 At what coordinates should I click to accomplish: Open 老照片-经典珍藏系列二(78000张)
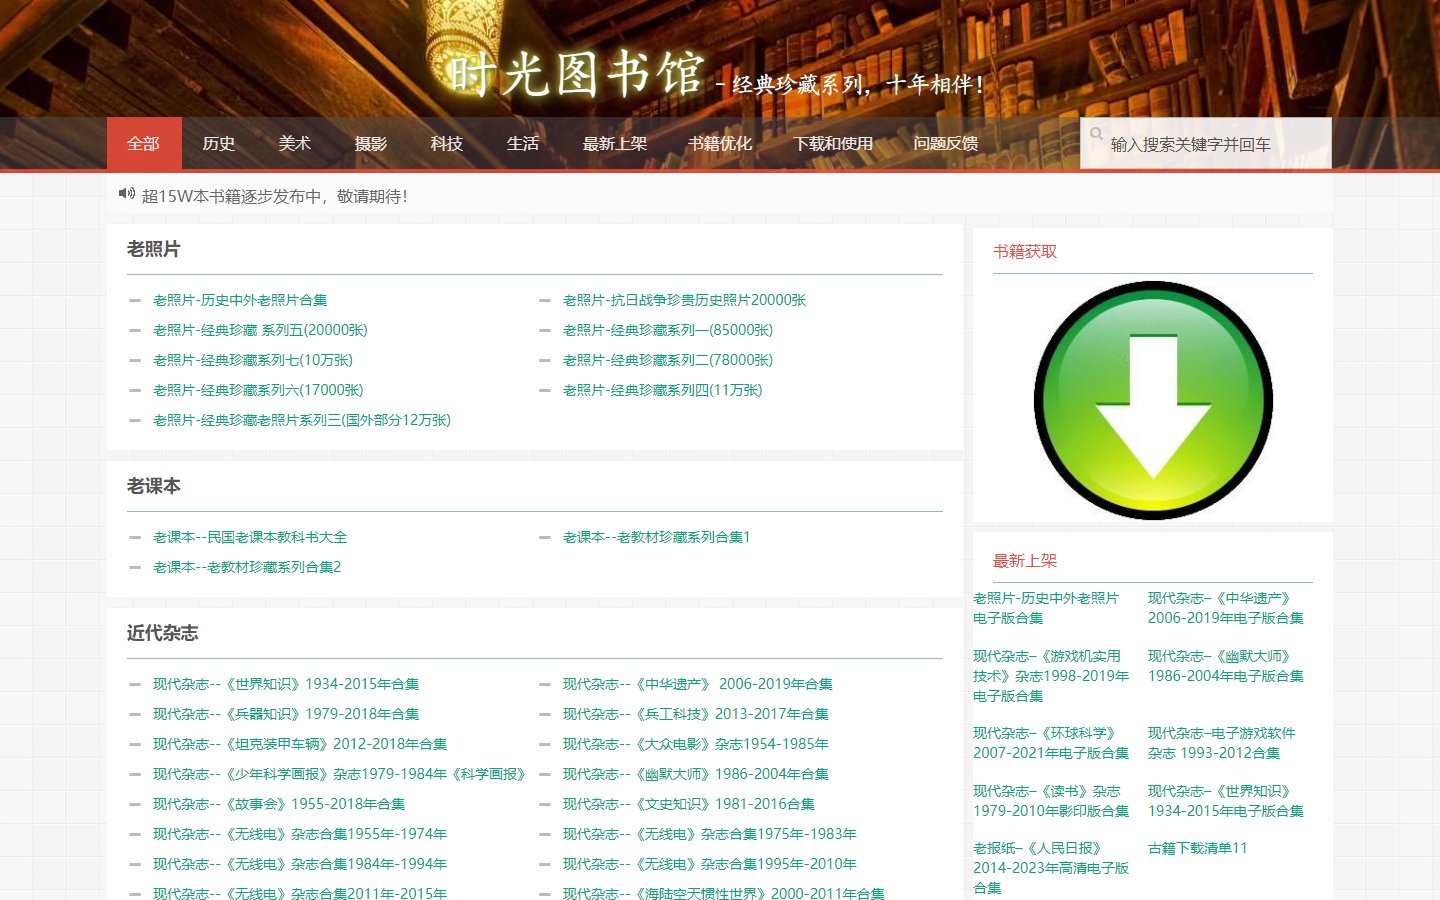click(668, 360)
